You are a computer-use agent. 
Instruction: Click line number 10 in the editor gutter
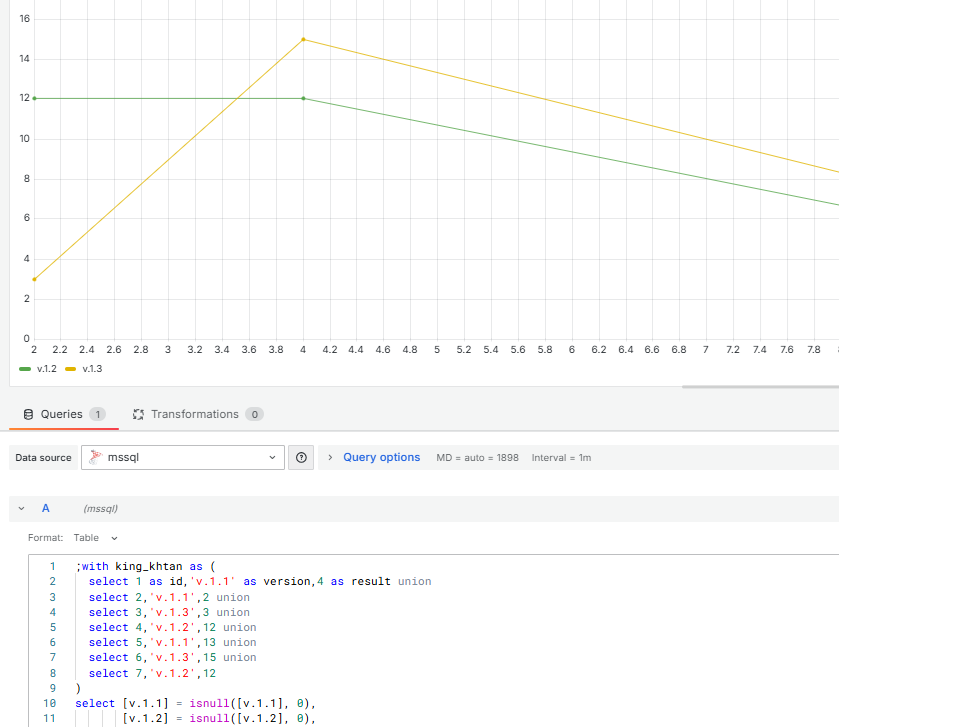[49, 703]
